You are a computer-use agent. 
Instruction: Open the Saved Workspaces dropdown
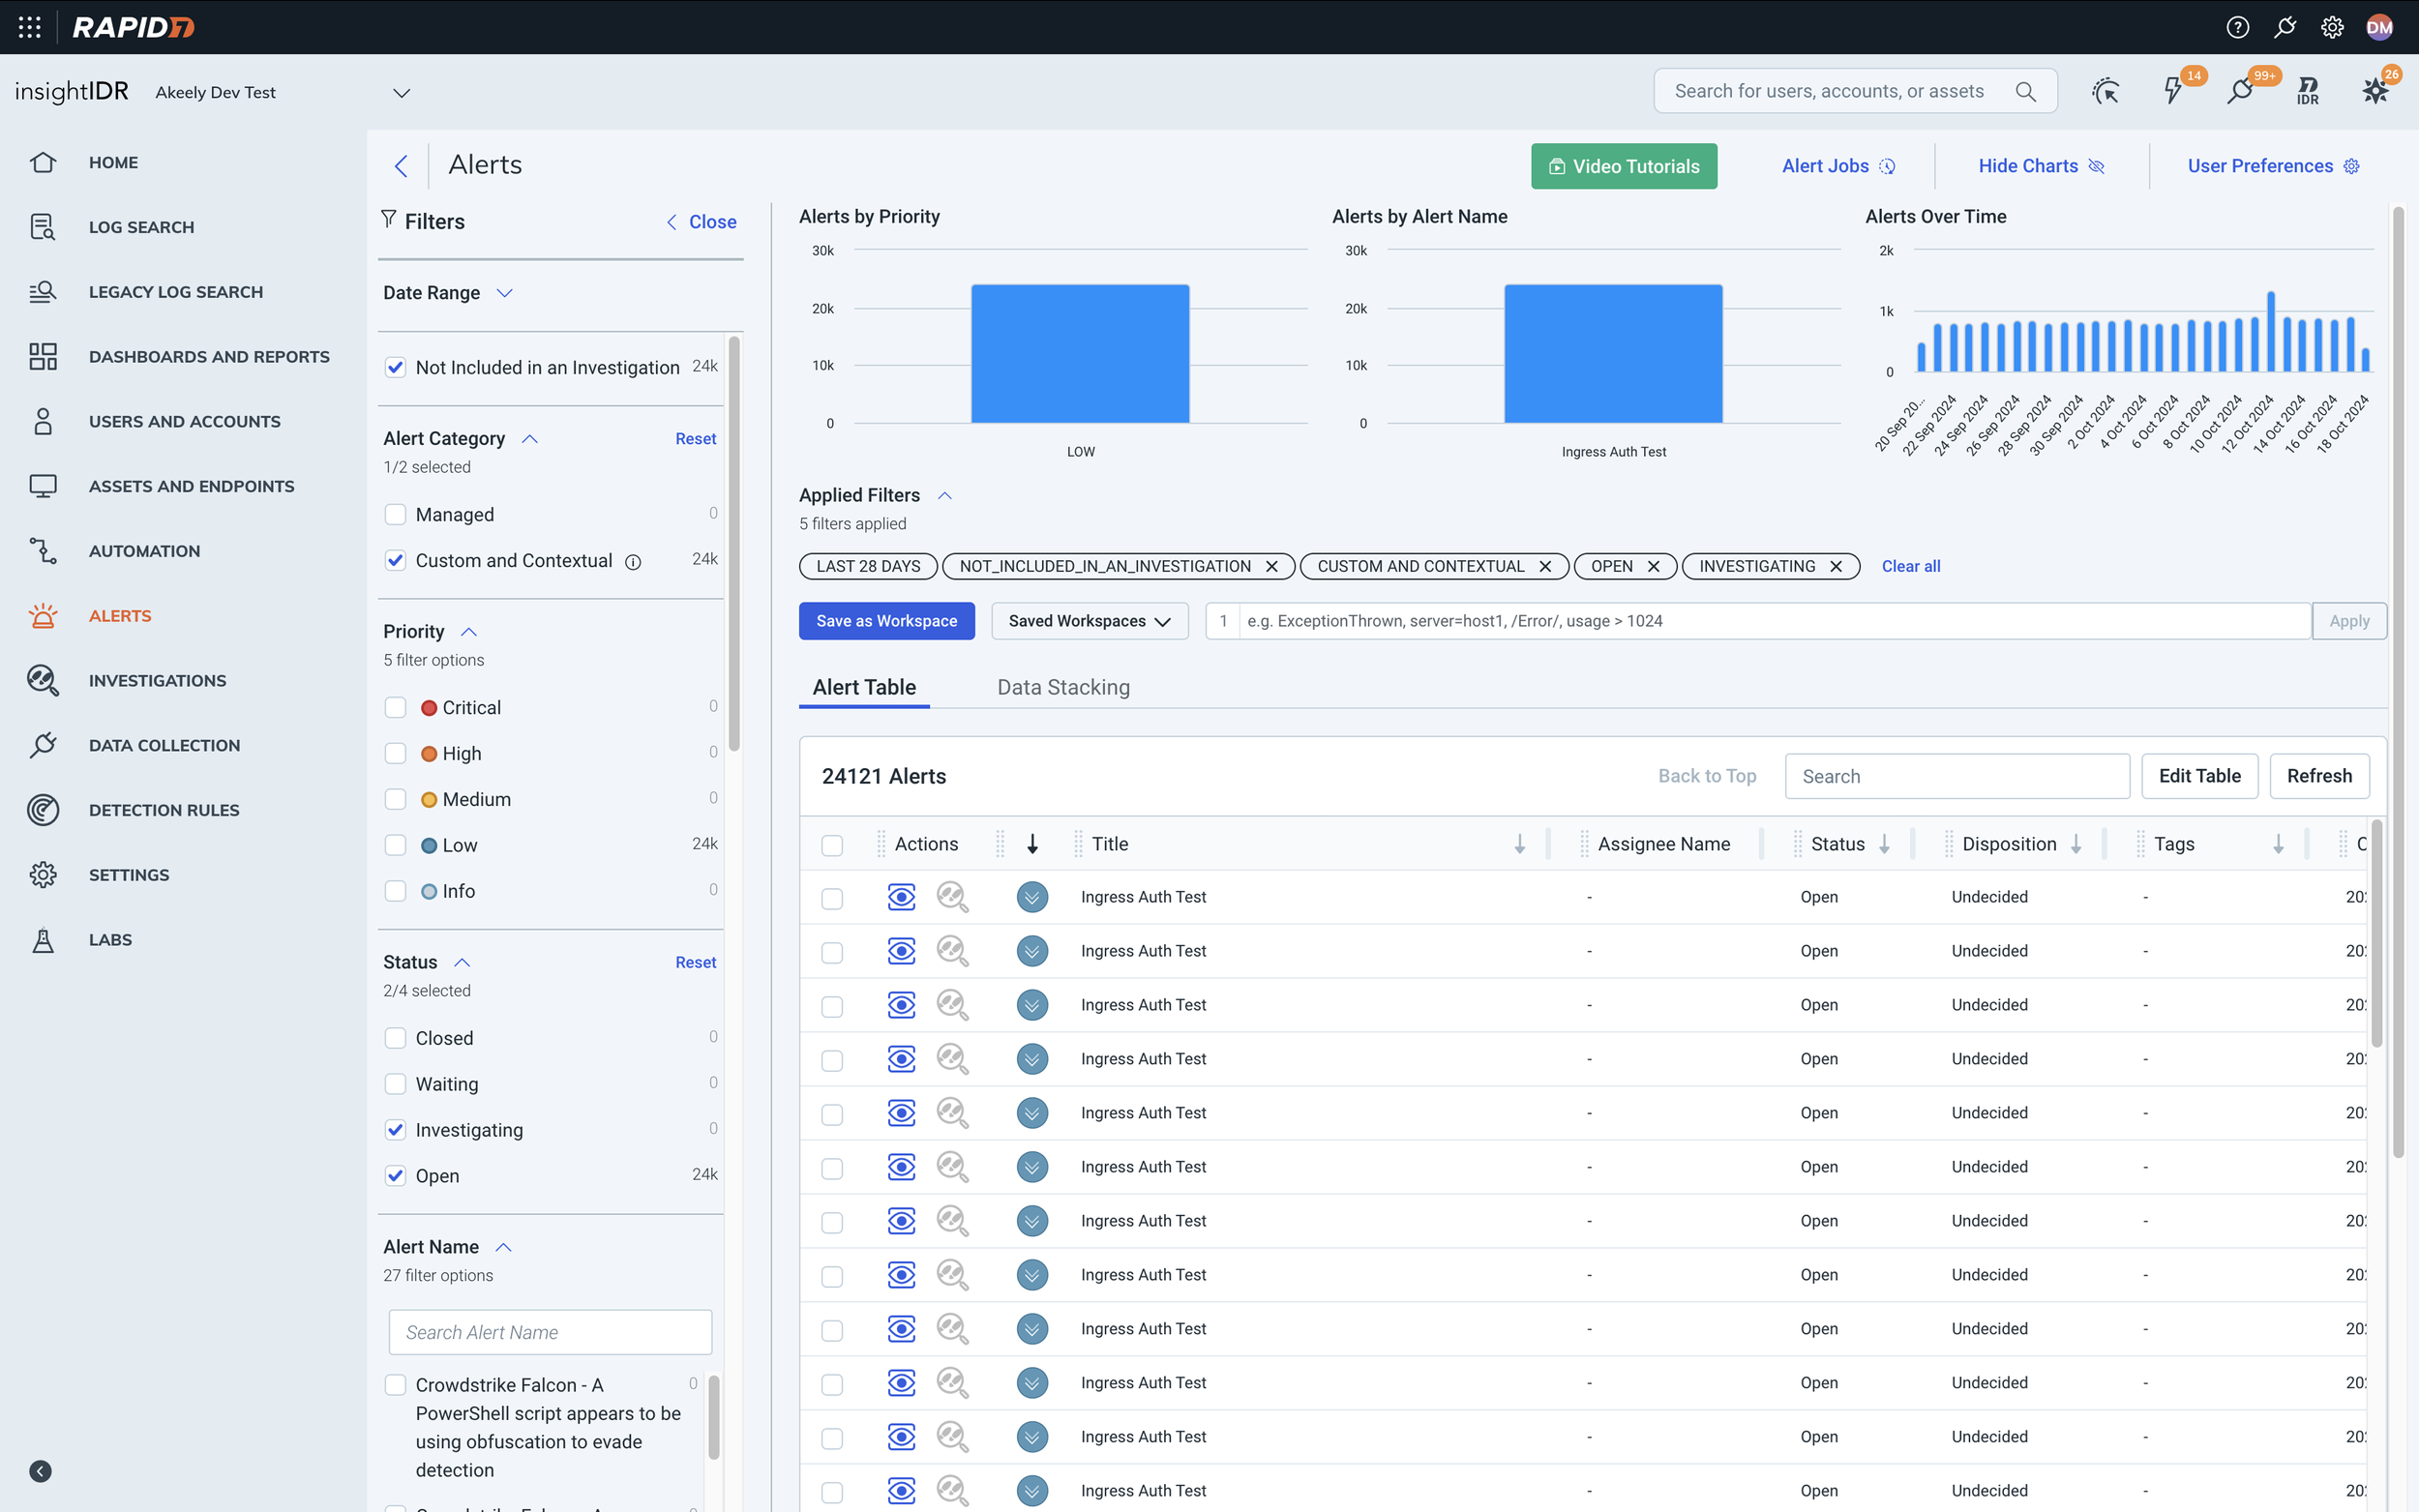point(1089,621)
